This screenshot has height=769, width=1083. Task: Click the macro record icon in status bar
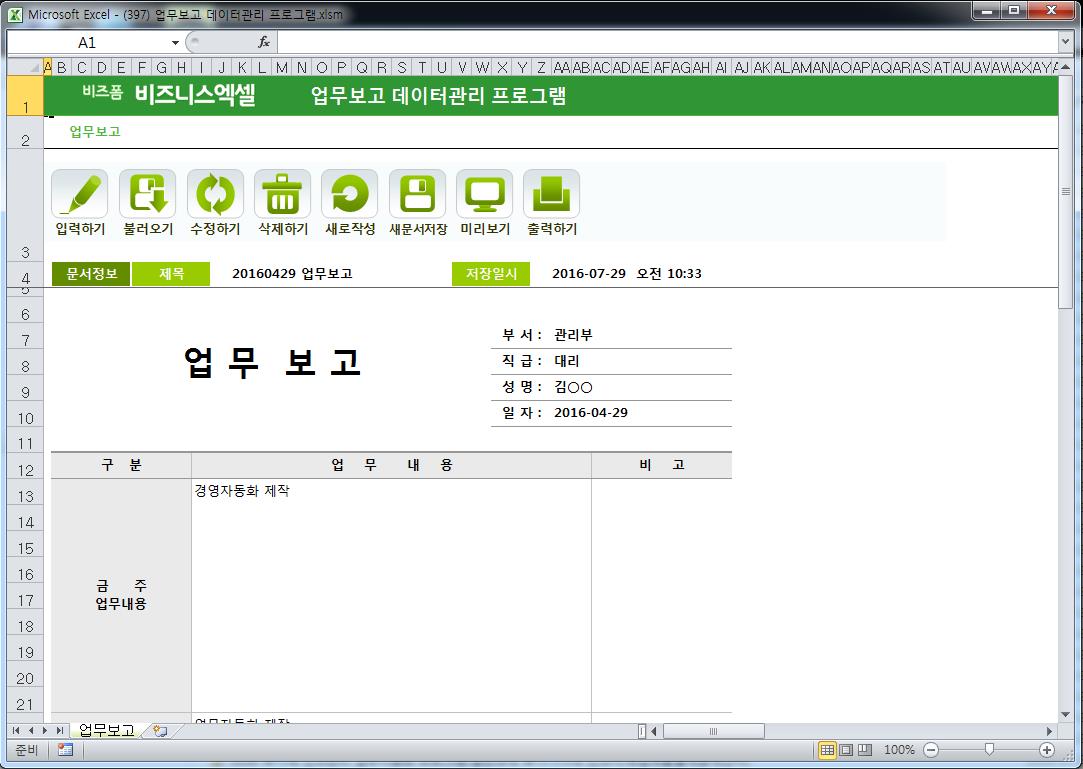[66, 750]
